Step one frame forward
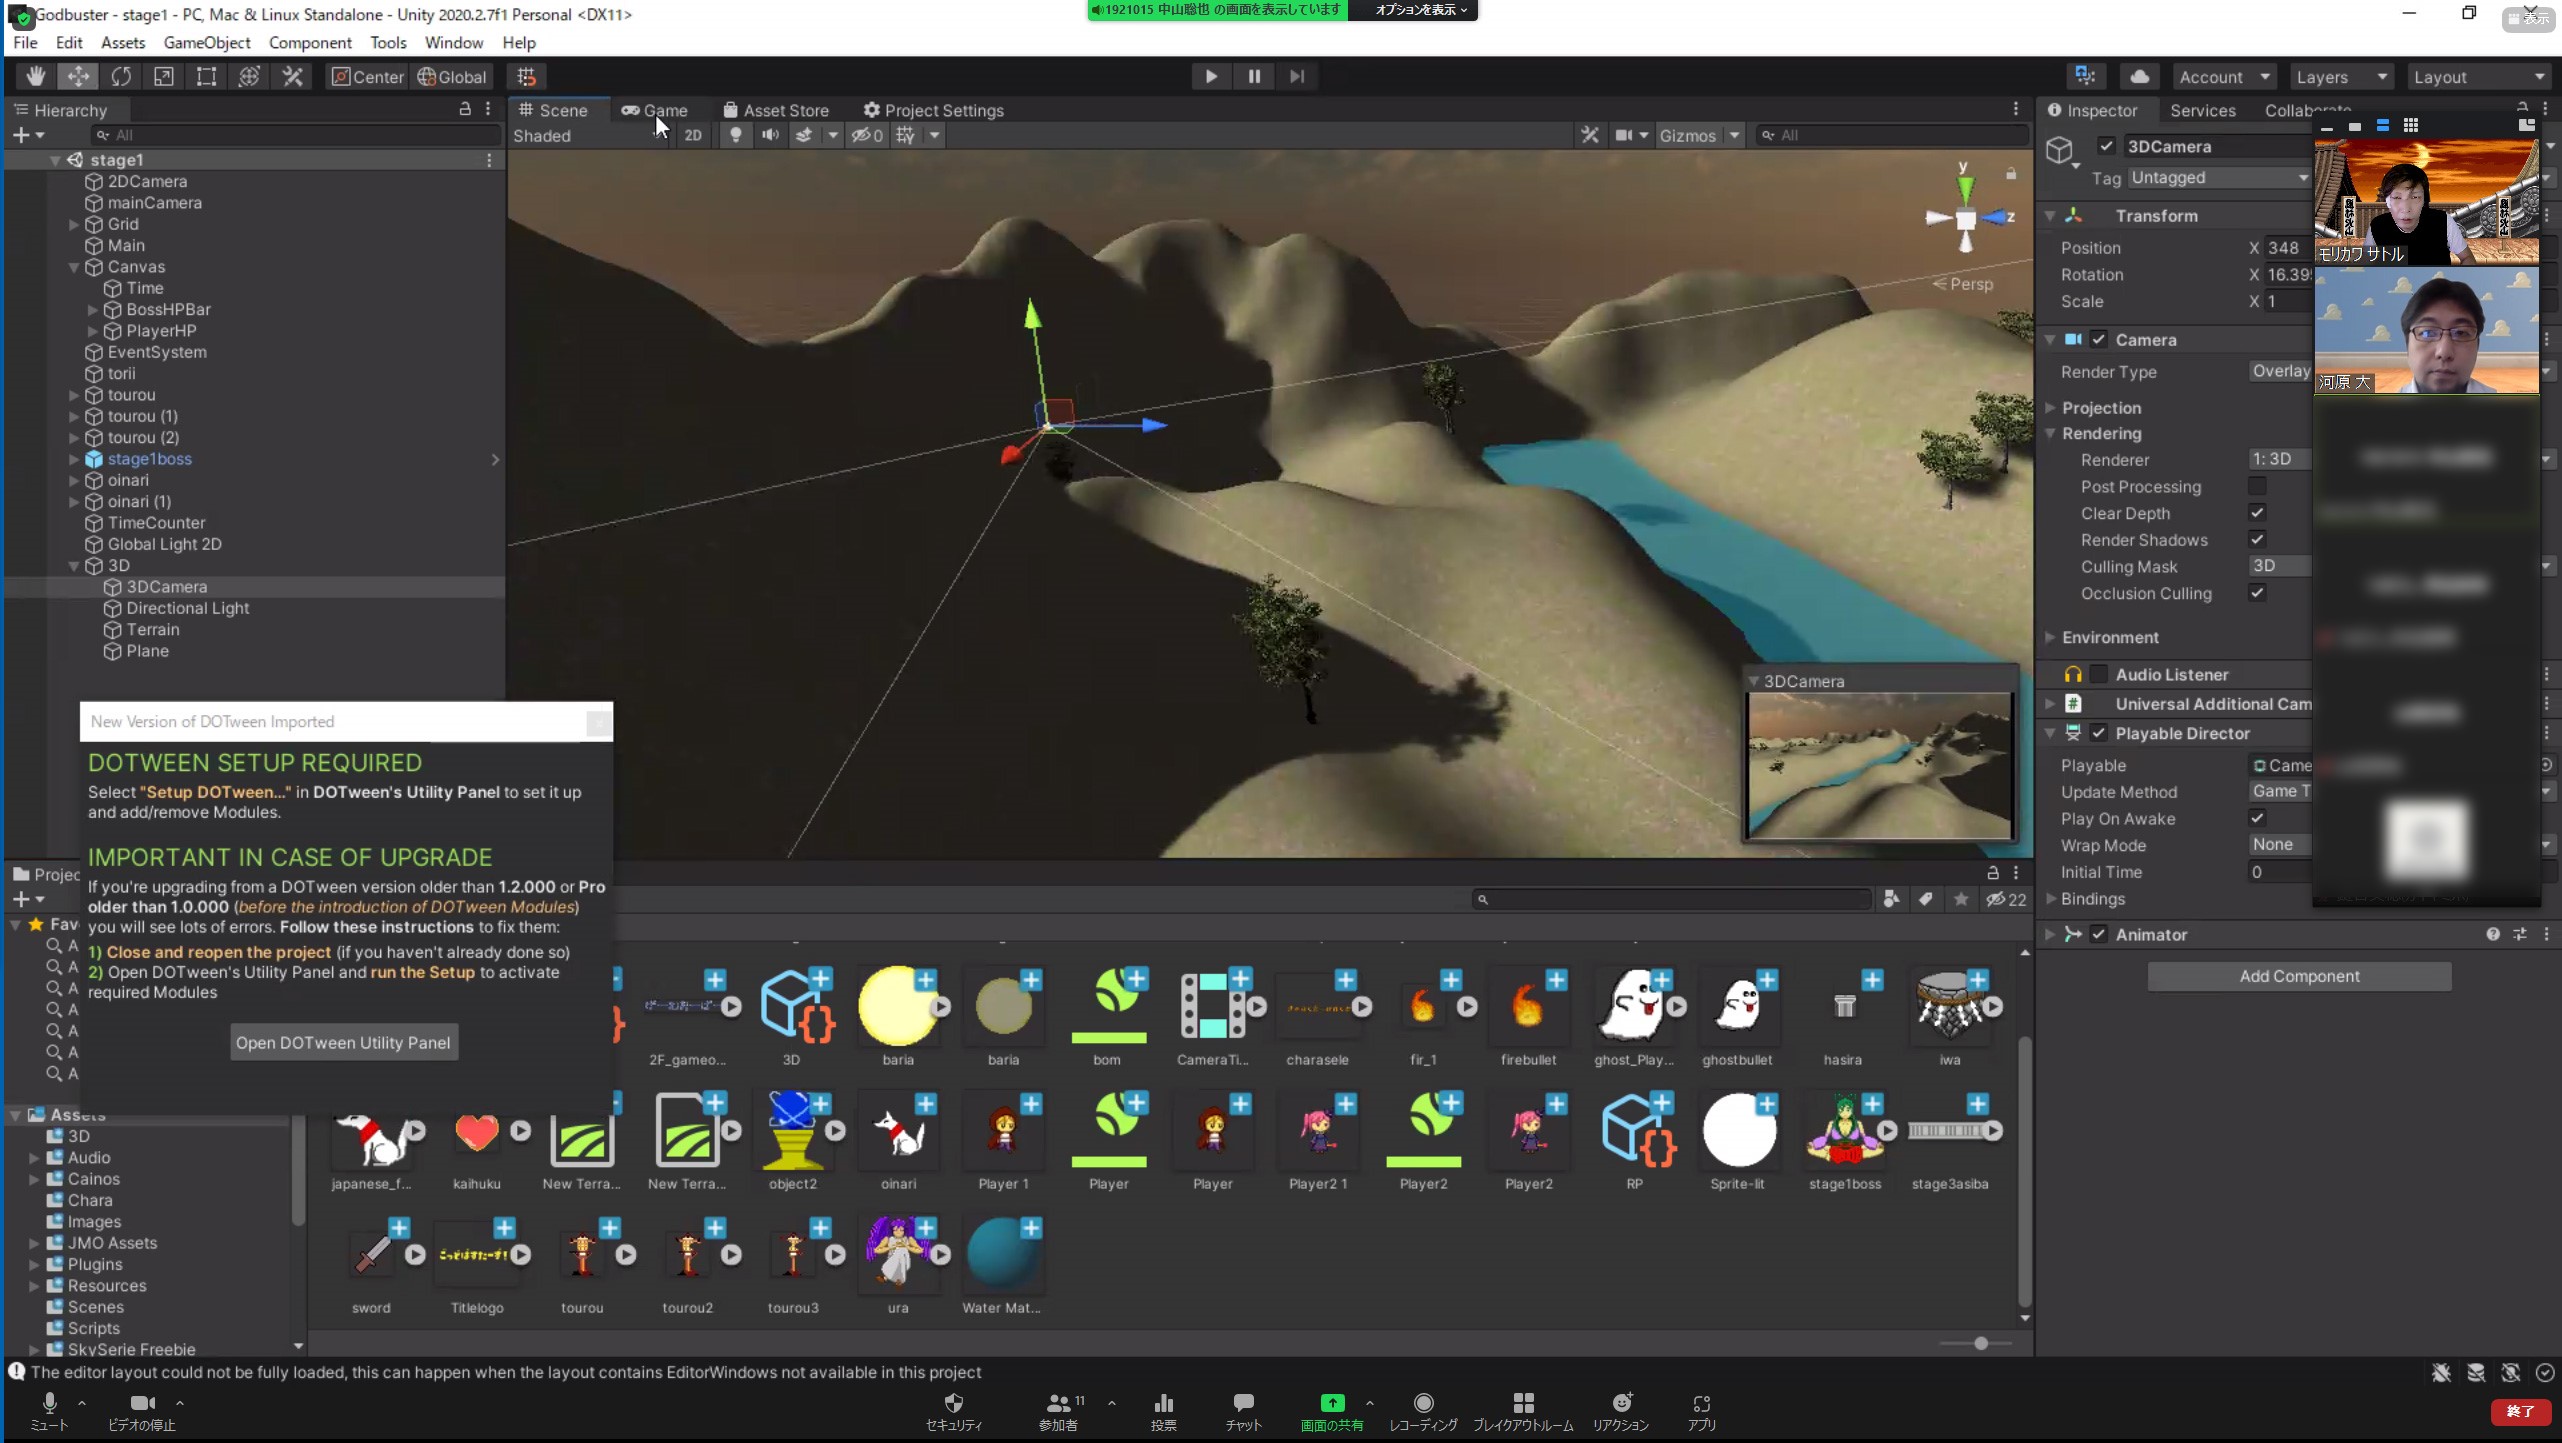Viewport: 2562px width, 1443px height. click(x=1297, y=77)
